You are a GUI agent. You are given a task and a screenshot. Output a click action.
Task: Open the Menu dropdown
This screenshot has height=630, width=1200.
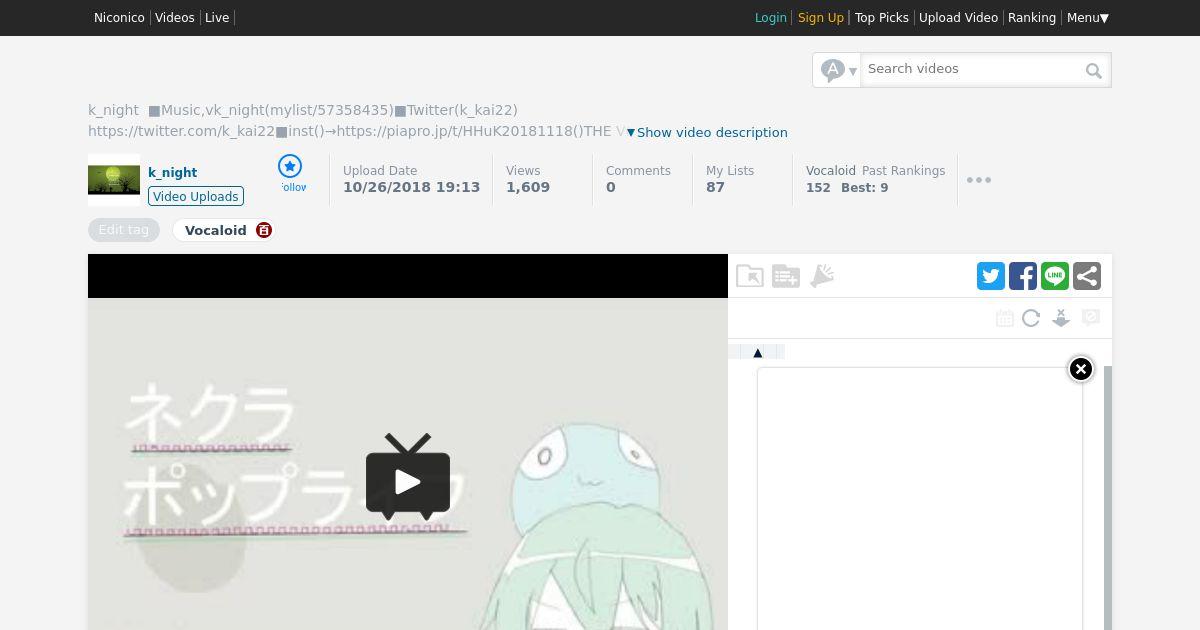(1088, 18)
